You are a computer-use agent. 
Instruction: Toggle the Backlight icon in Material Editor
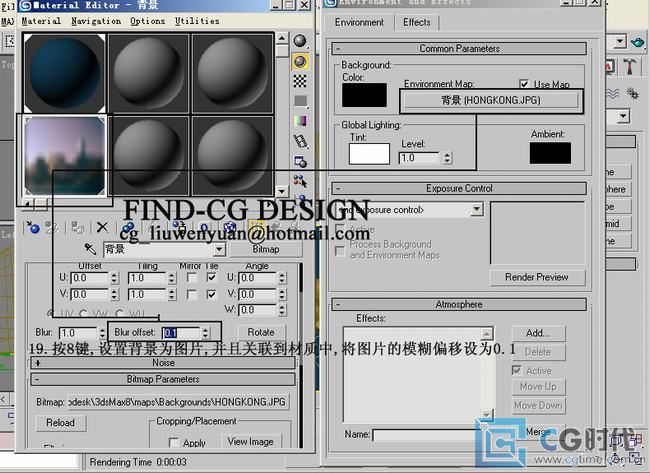click(300, 61)
